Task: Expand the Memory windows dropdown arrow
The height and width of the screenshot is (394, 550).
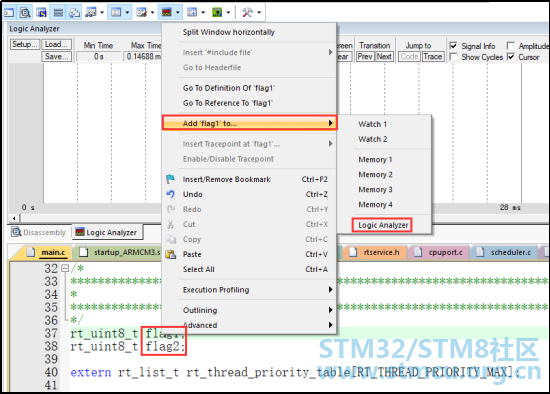Action: click(127, 13)
